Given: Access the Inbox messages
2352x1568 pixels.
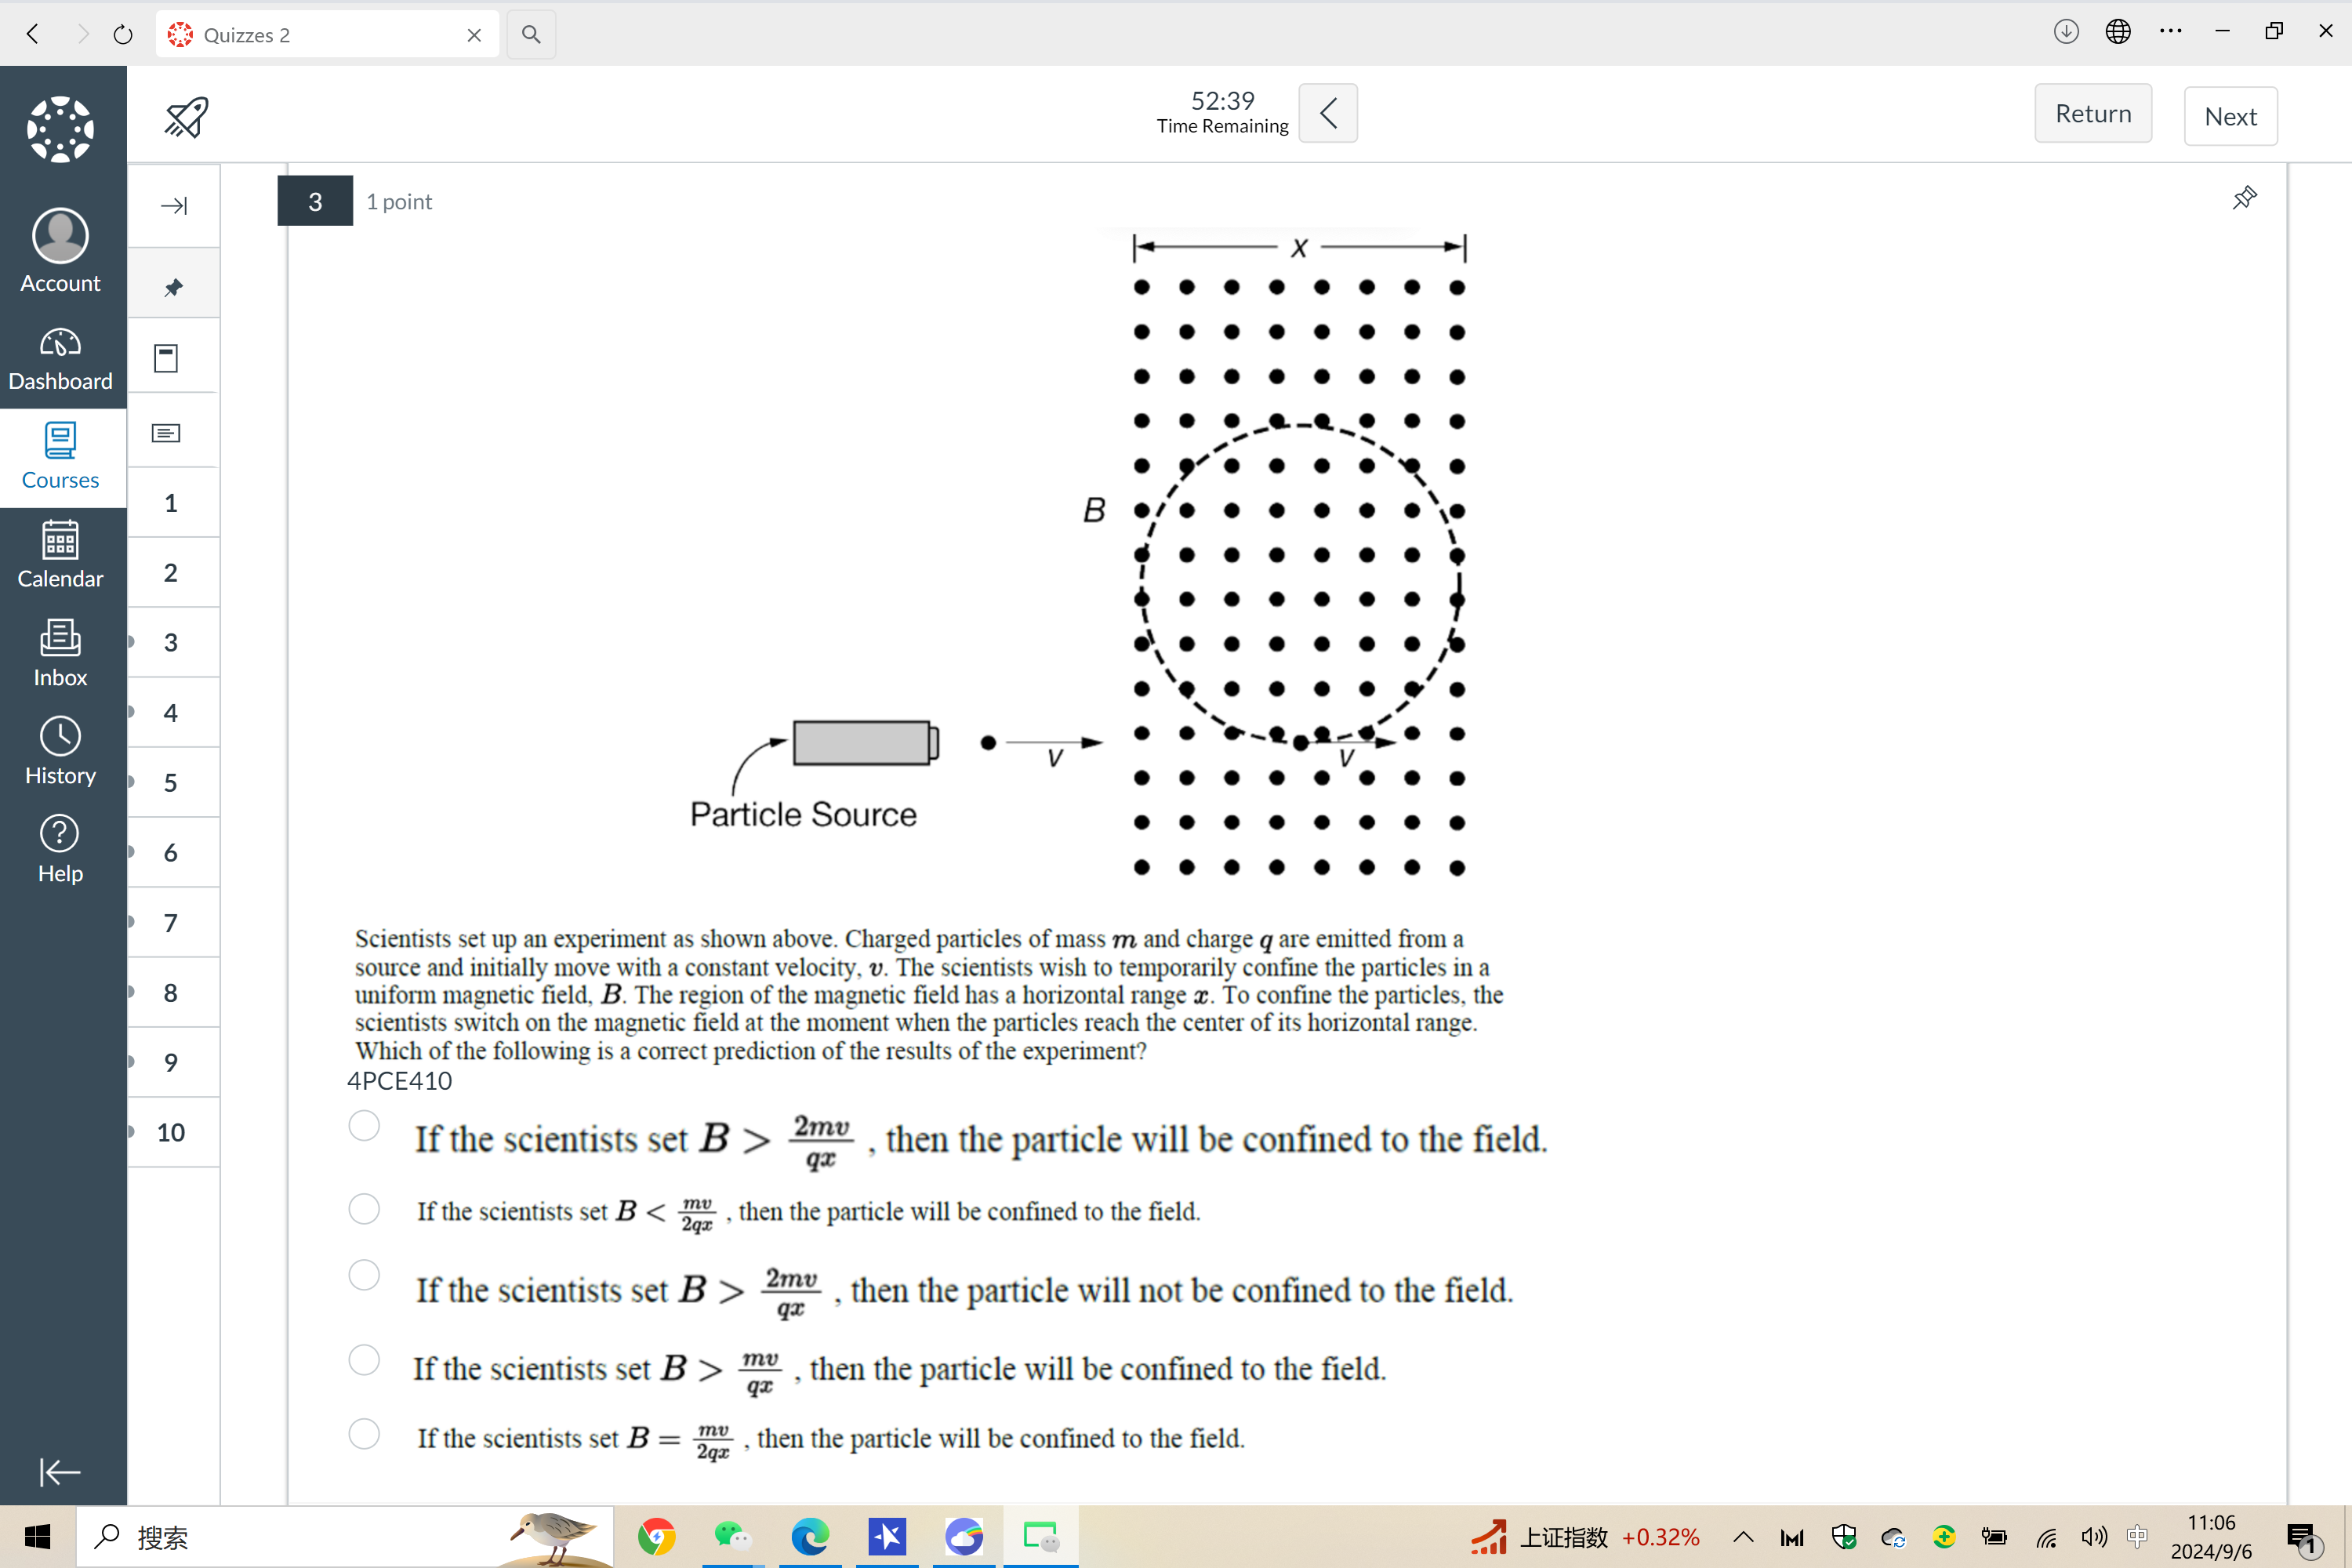Looking at the screenshot, I should [61, 655].
